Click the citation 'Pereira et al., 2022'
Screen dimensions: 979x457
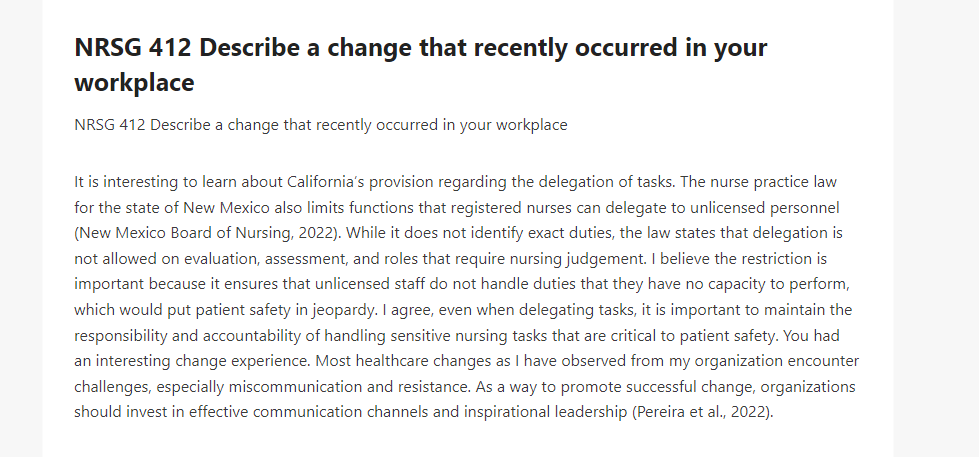pyautogui.click(x=702, y=412)
